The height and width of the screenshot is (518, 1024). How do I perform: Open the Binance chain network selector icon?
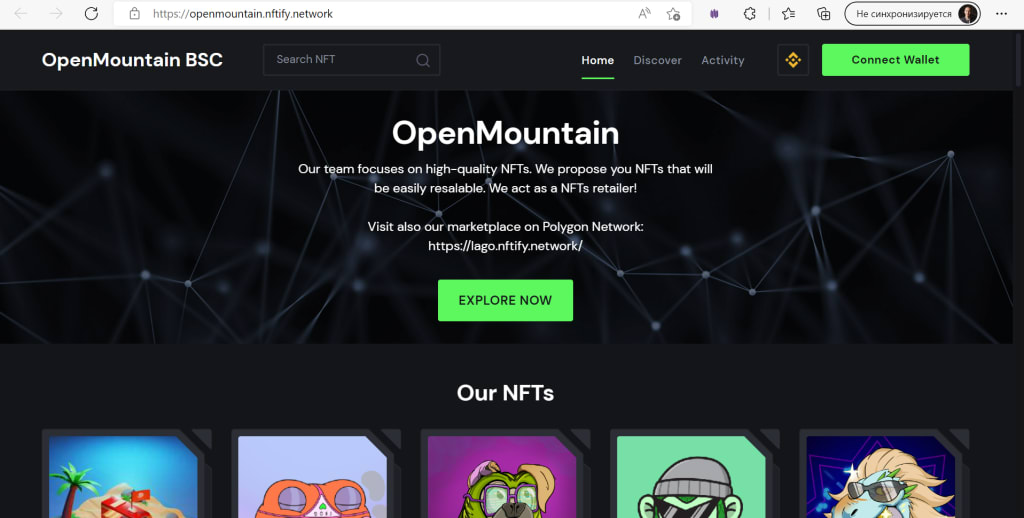coord(793,60)
